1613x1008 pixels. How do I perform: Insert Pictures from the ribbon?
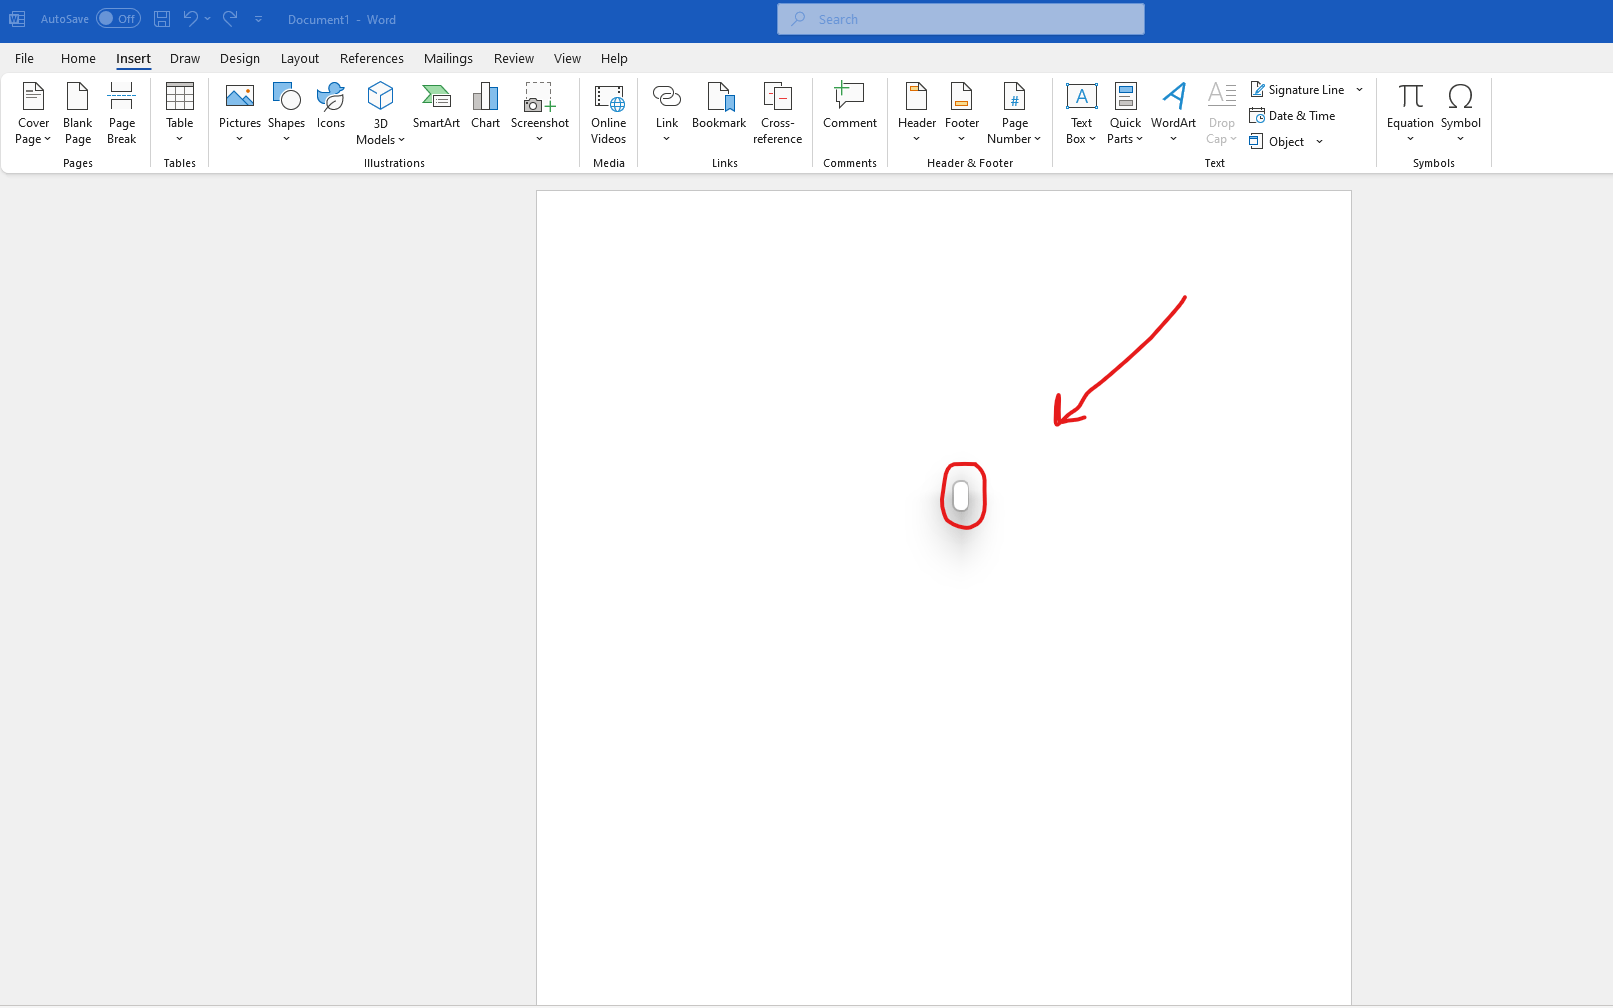[240, 113]
